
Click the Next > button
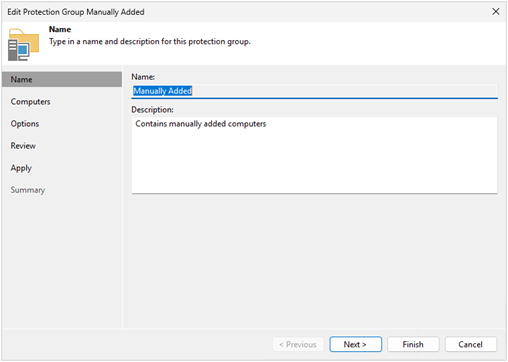click(x=355, y=344)
